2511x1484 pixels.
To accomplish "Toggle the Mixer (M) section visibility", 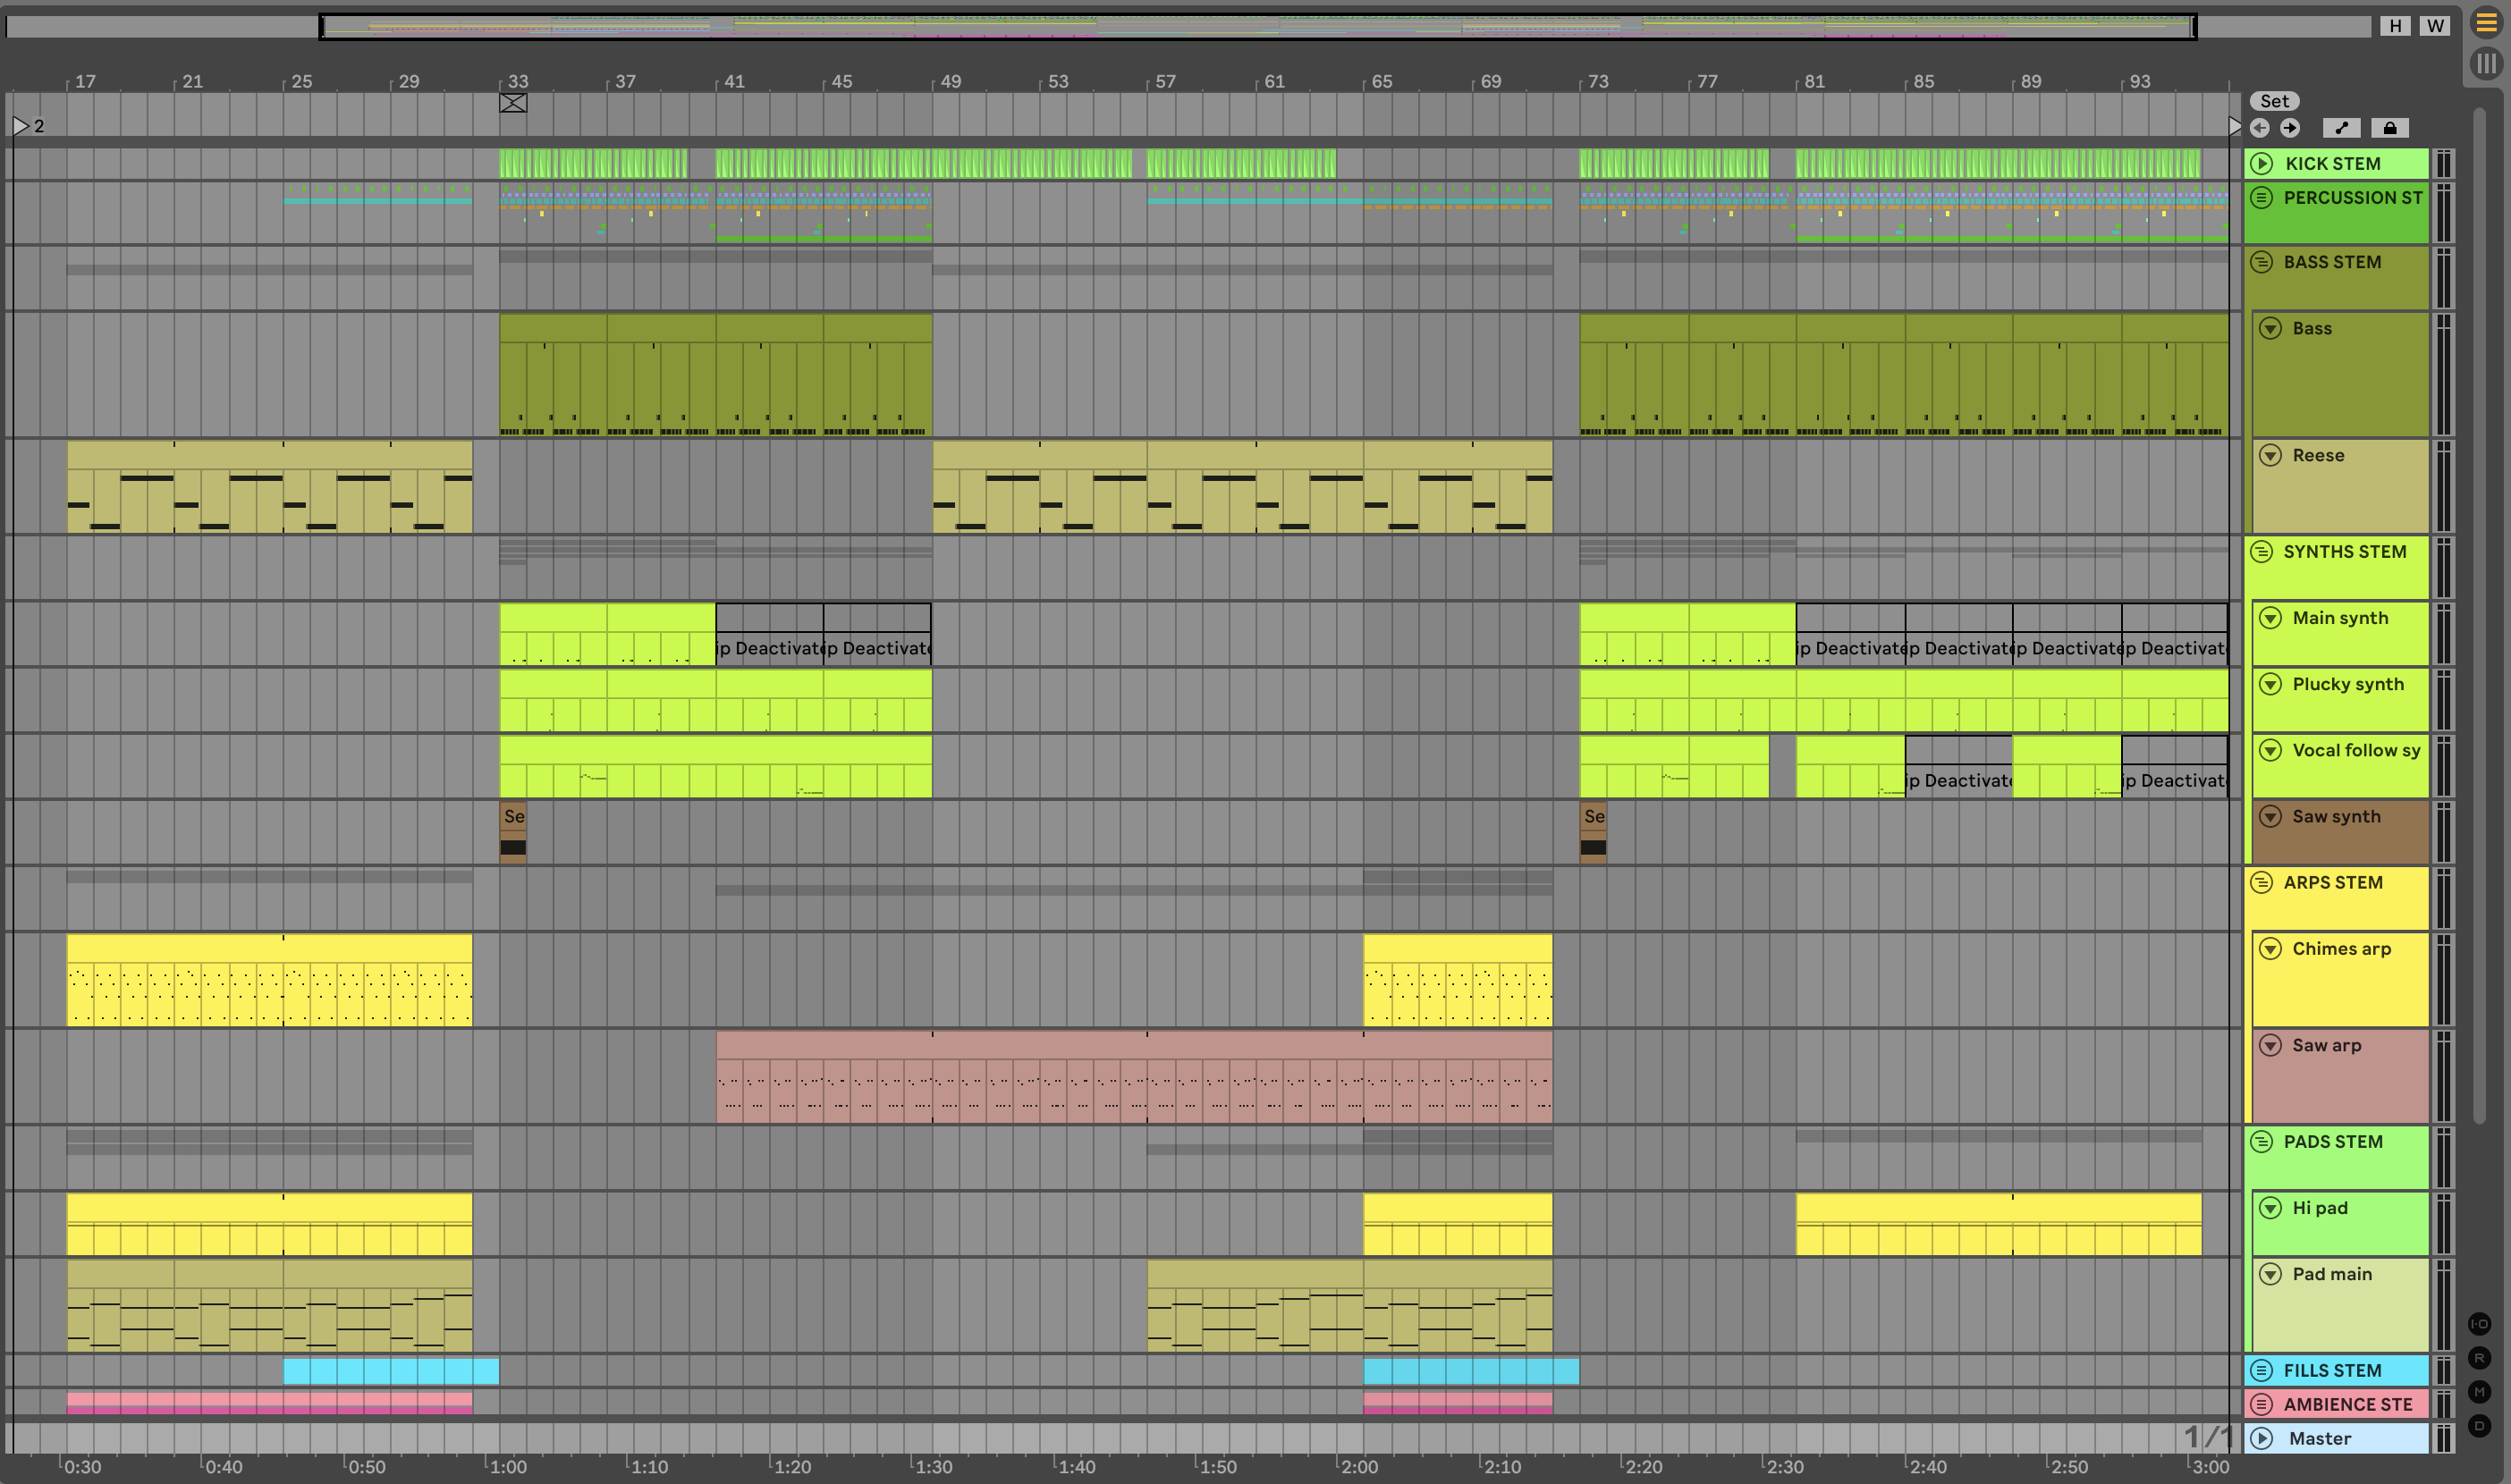I will tap(2479, 1391).
